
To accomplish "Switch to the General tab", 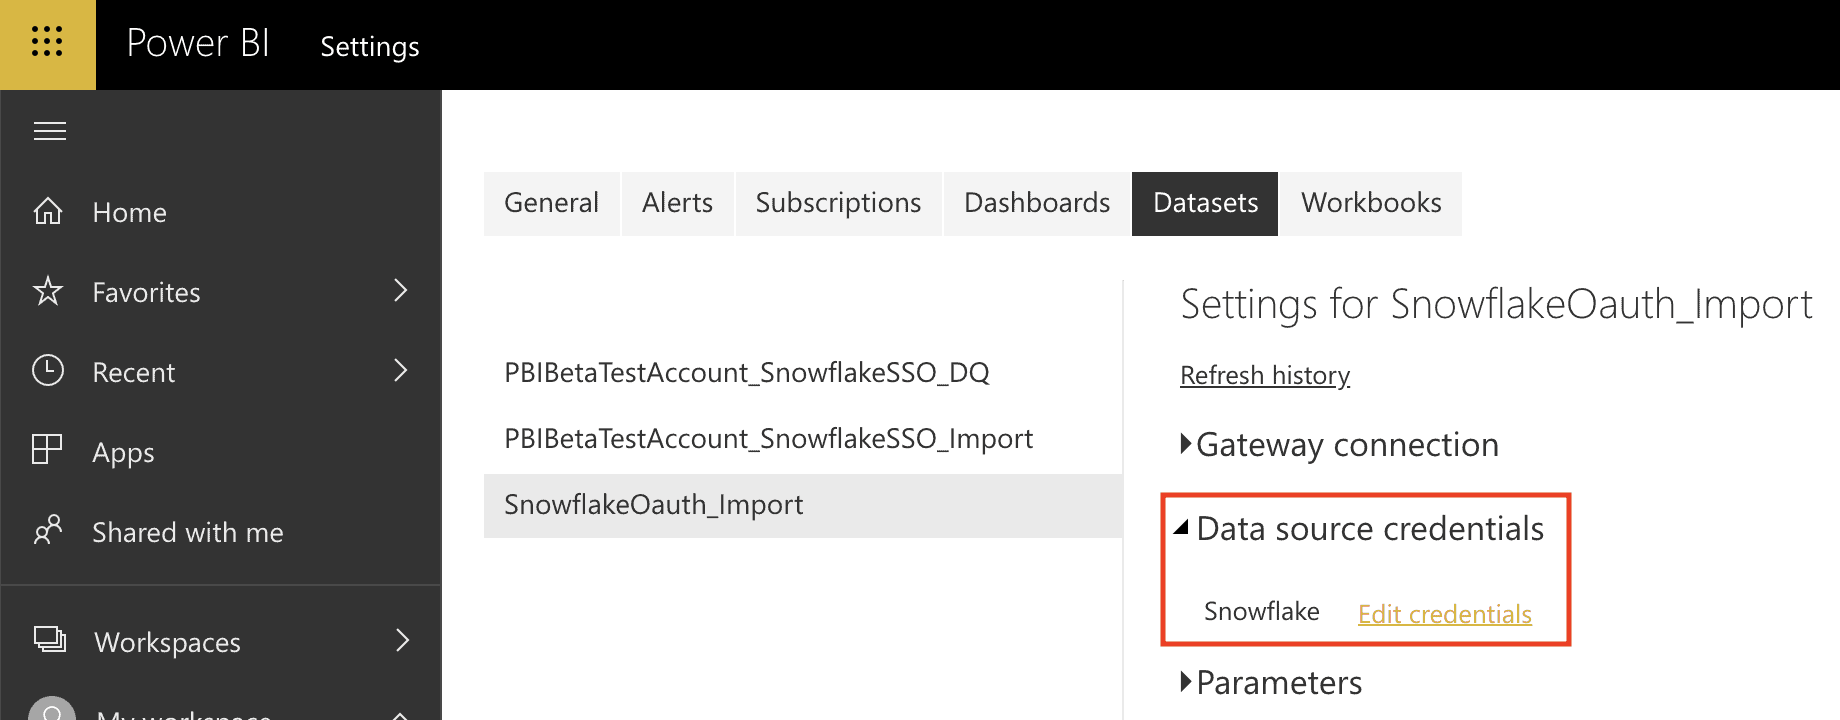I will tap(551, 203).
